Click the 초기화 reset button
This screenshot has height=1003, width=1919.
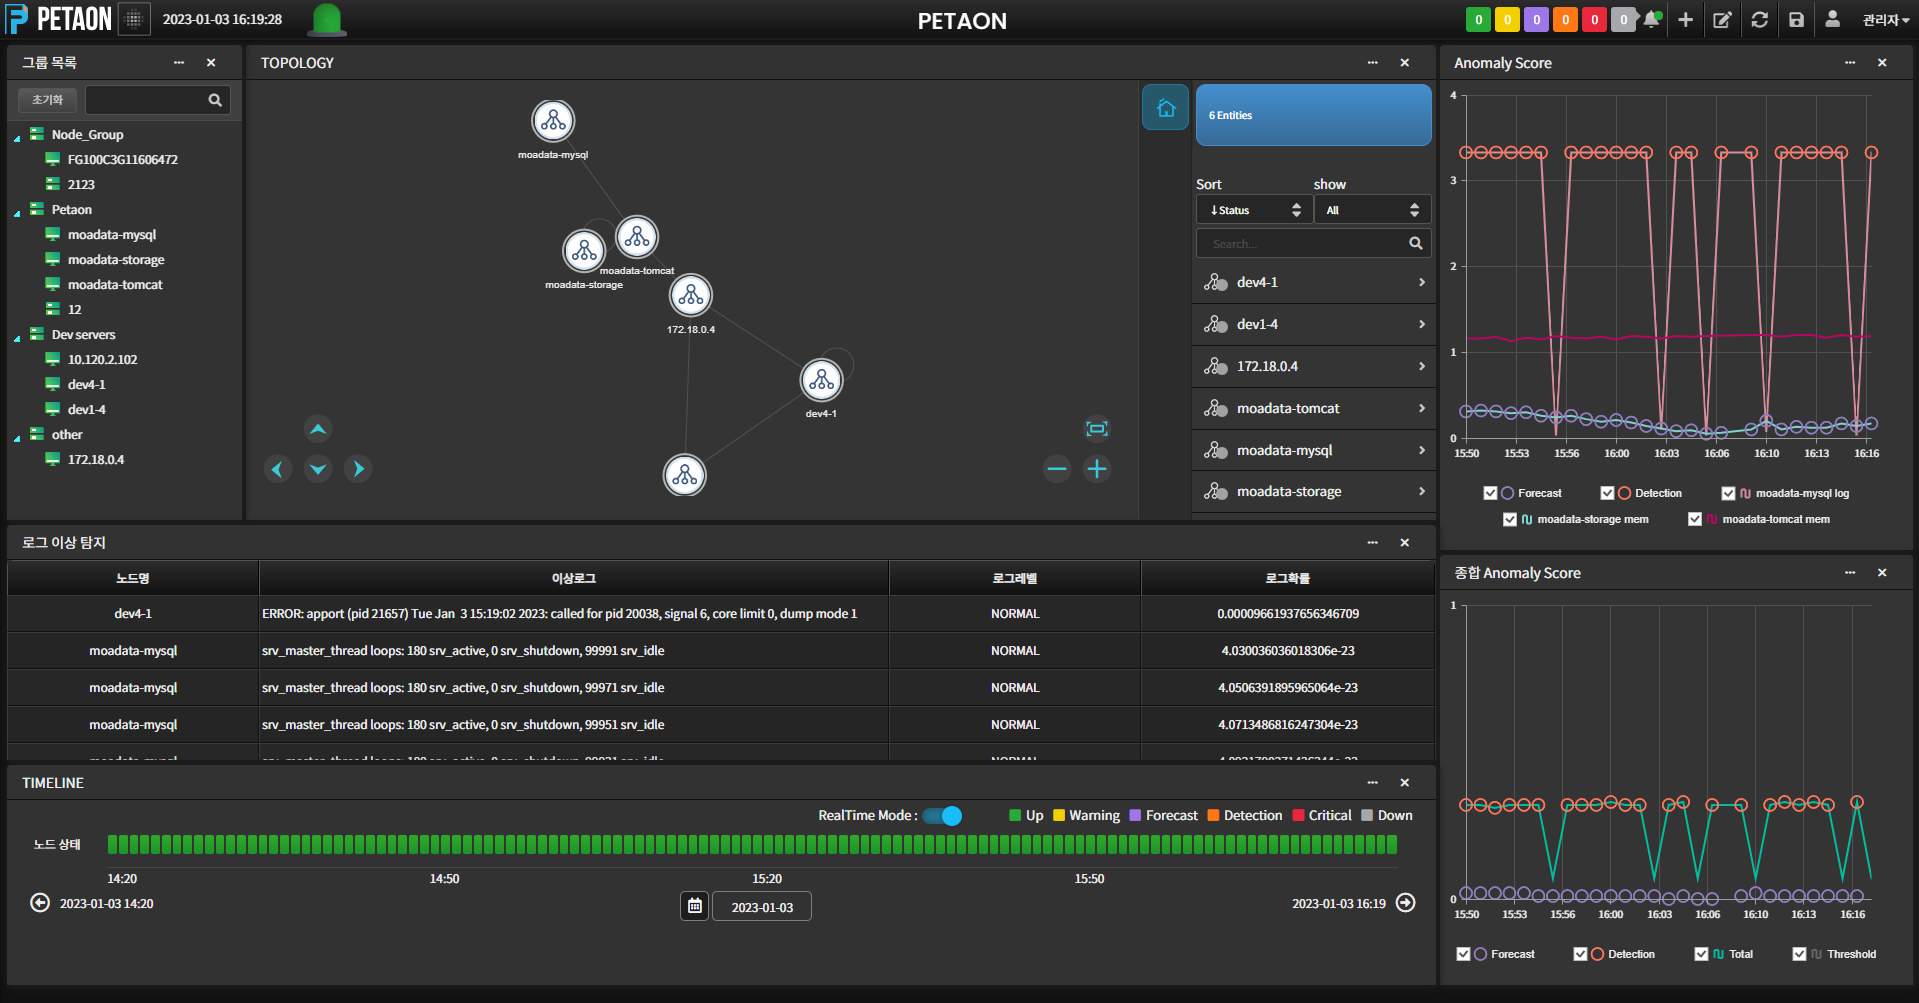(47, 100)
